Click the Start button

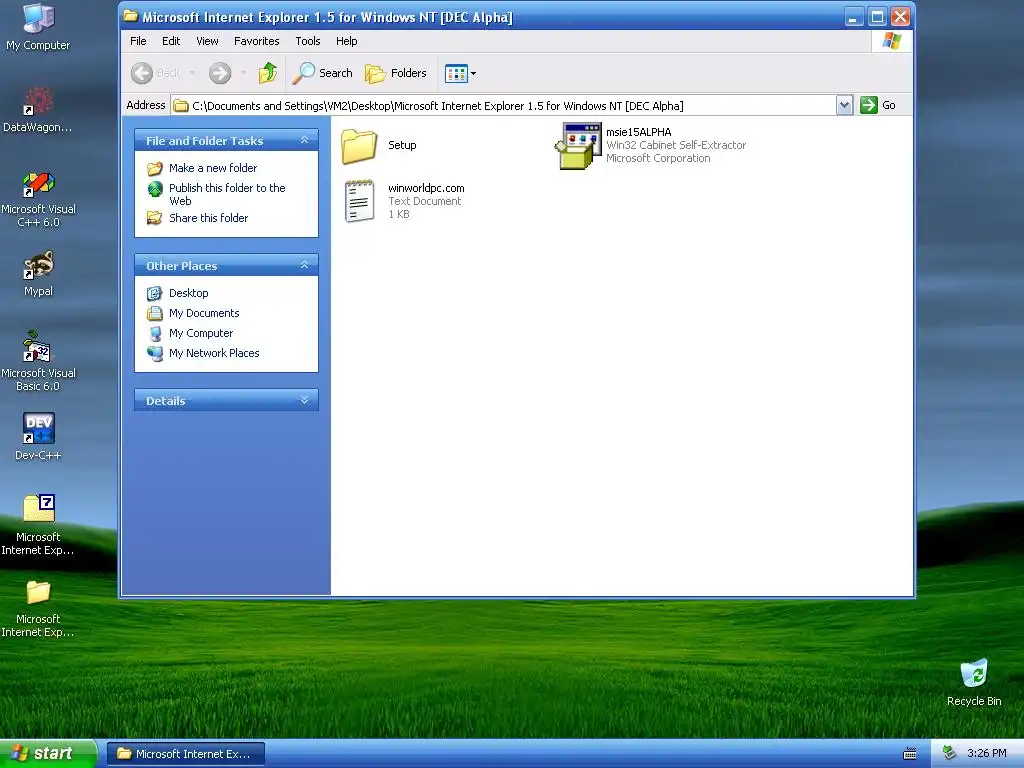[48, 754]
